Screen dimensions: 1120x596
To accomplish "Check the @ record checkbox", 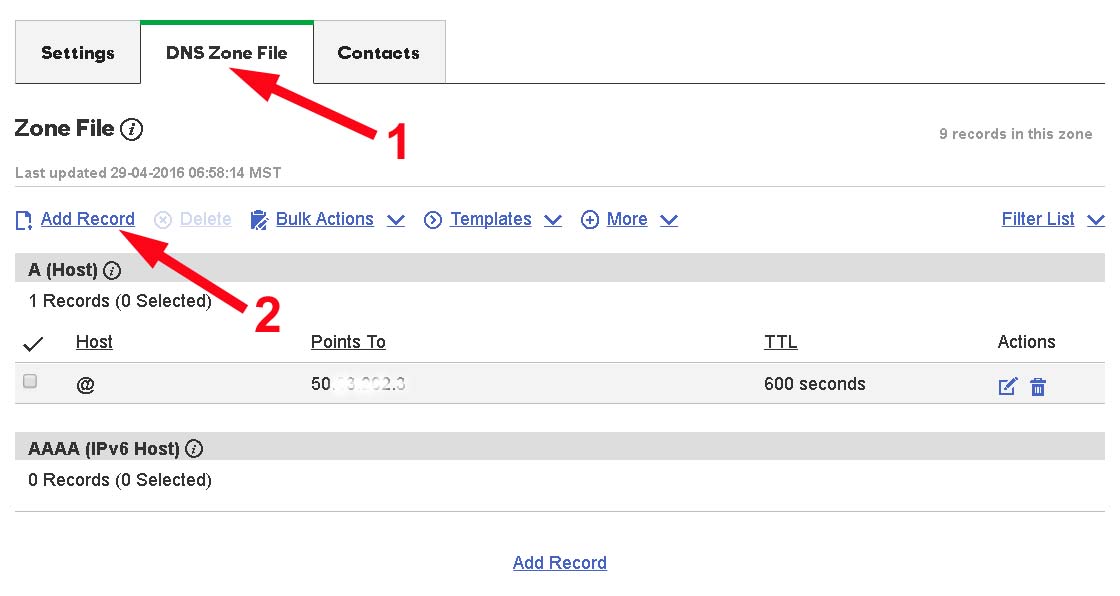I will (x=30, y=381).
